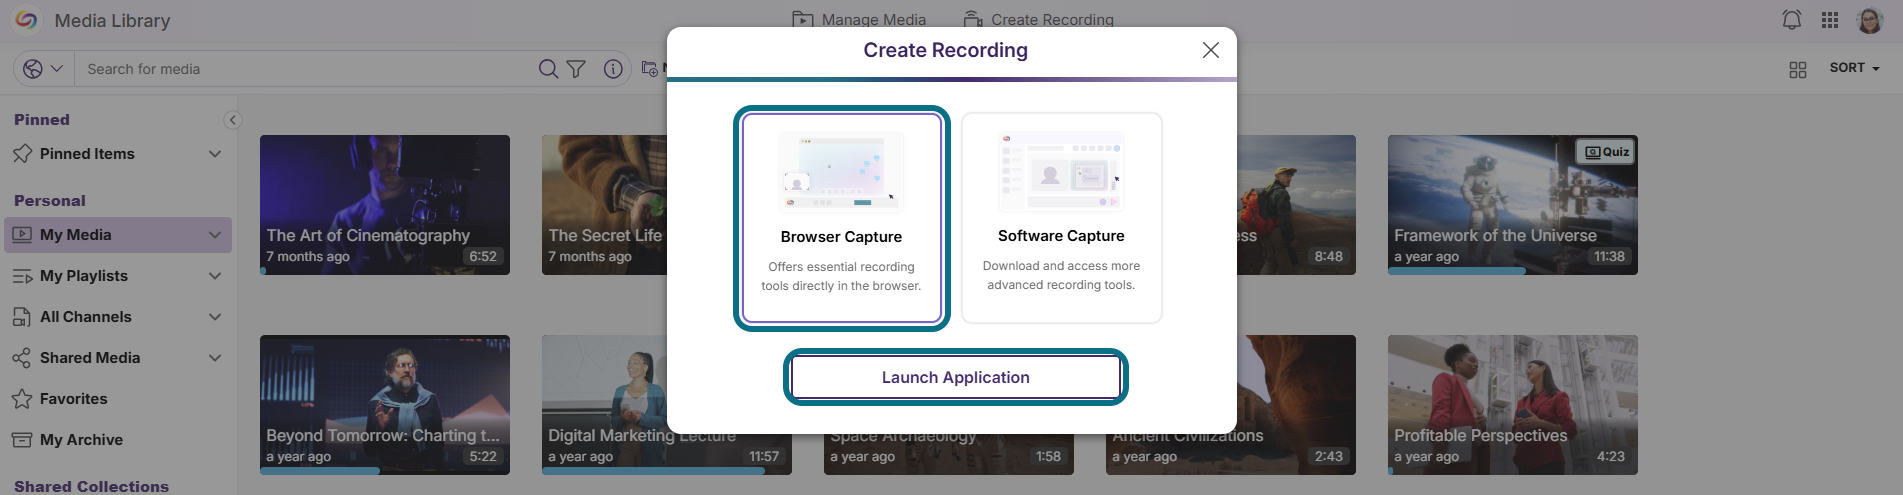Click the Media Library title

(112, 21)
